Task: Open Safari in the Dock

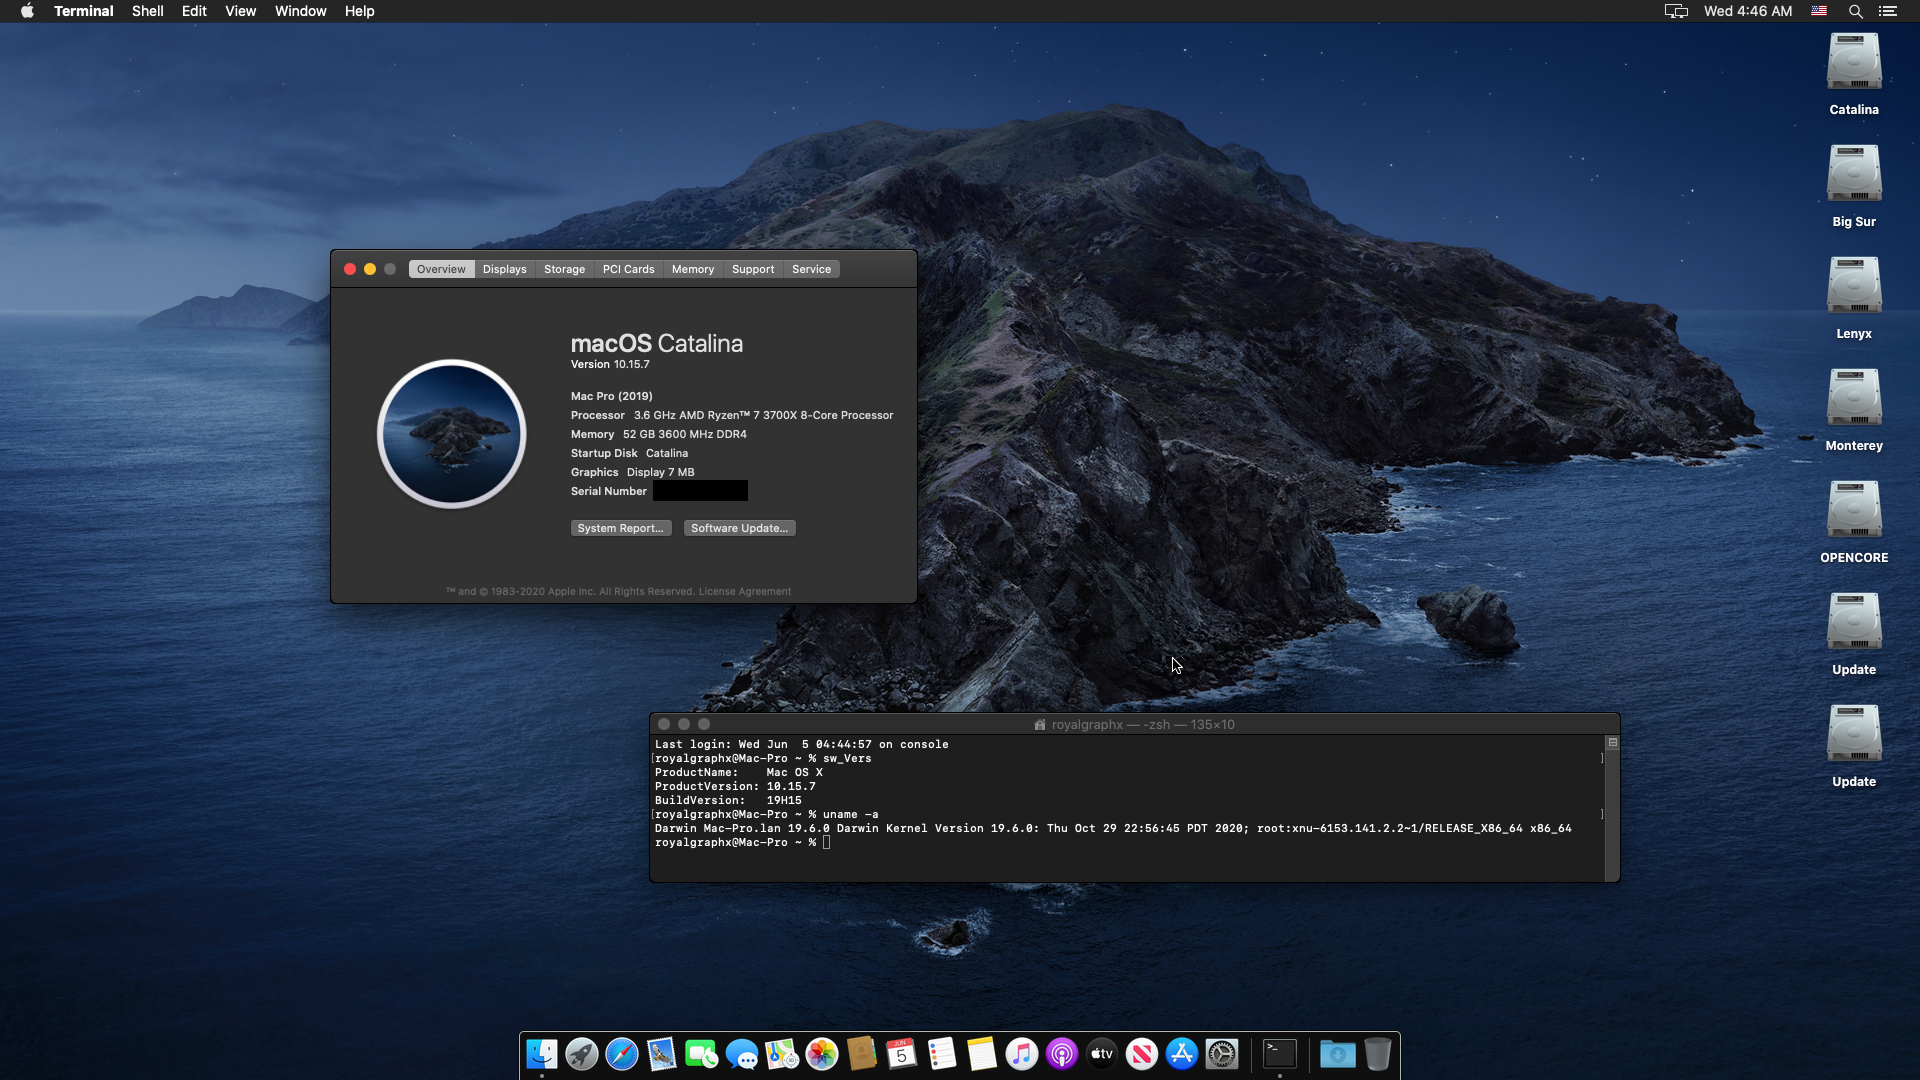Action: click(621, 1054)
